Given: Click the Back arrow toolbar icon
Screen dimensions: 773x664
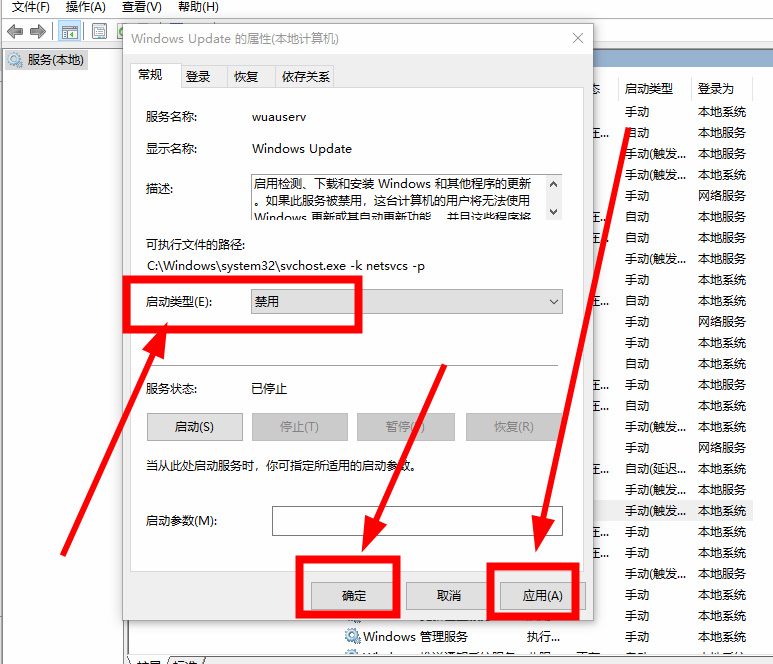Looking at the screenshot, I should pos(14,31).
